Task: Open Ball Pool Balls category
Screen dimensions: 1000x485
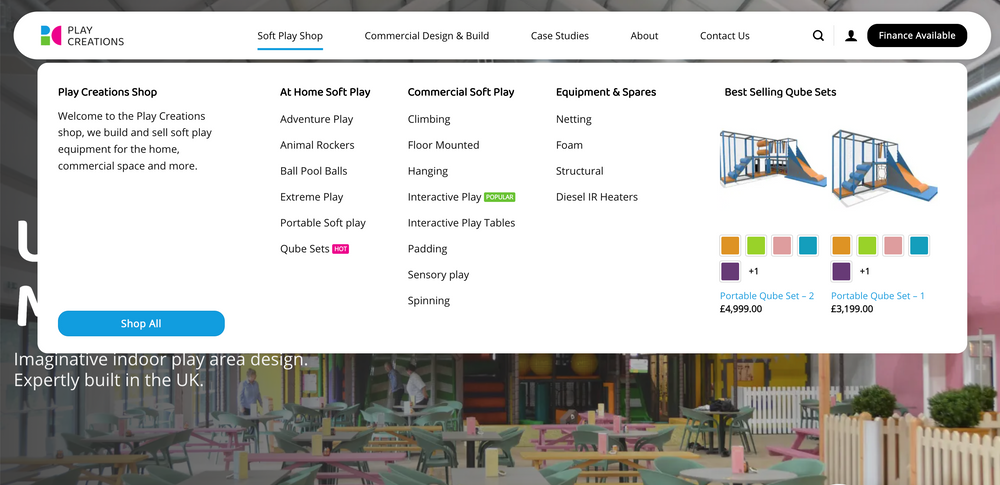Action: tap(314, 171)
